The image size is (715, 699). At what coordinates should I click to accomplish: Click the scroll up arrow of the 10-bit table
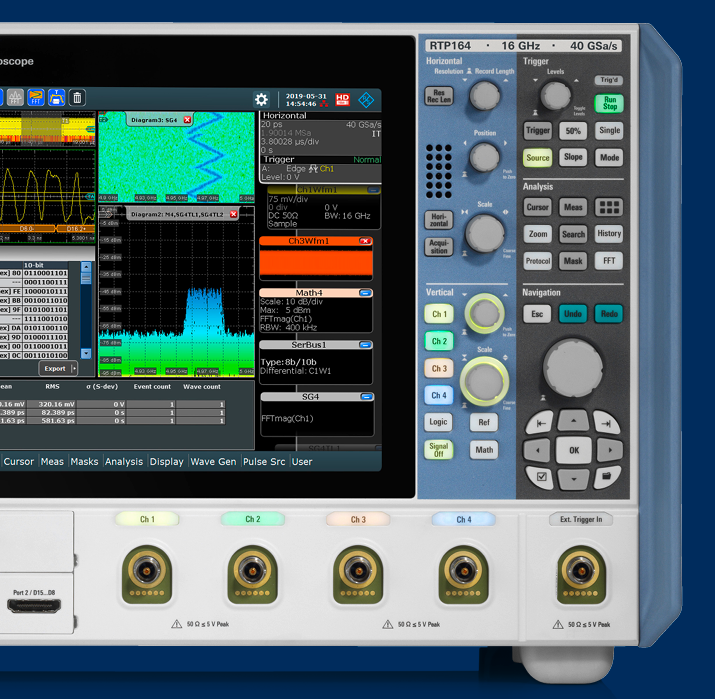click(86, 266)
